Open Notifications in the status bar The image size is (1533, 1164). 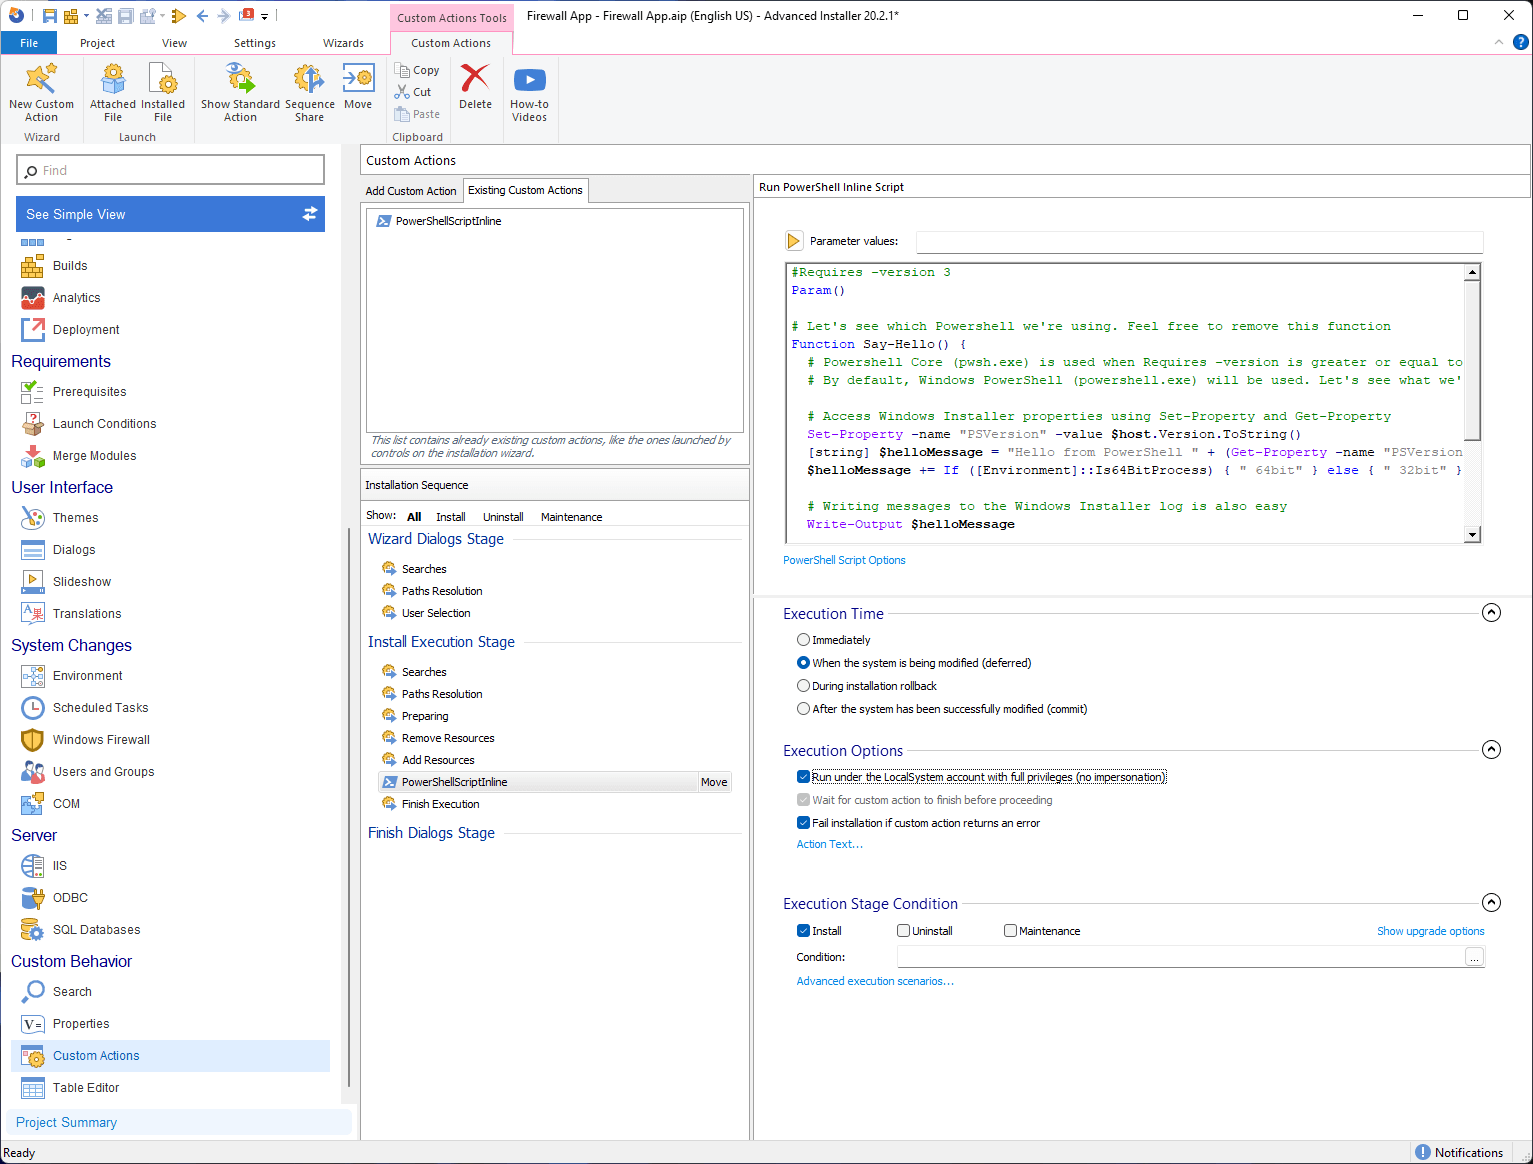point(1459,1152)
